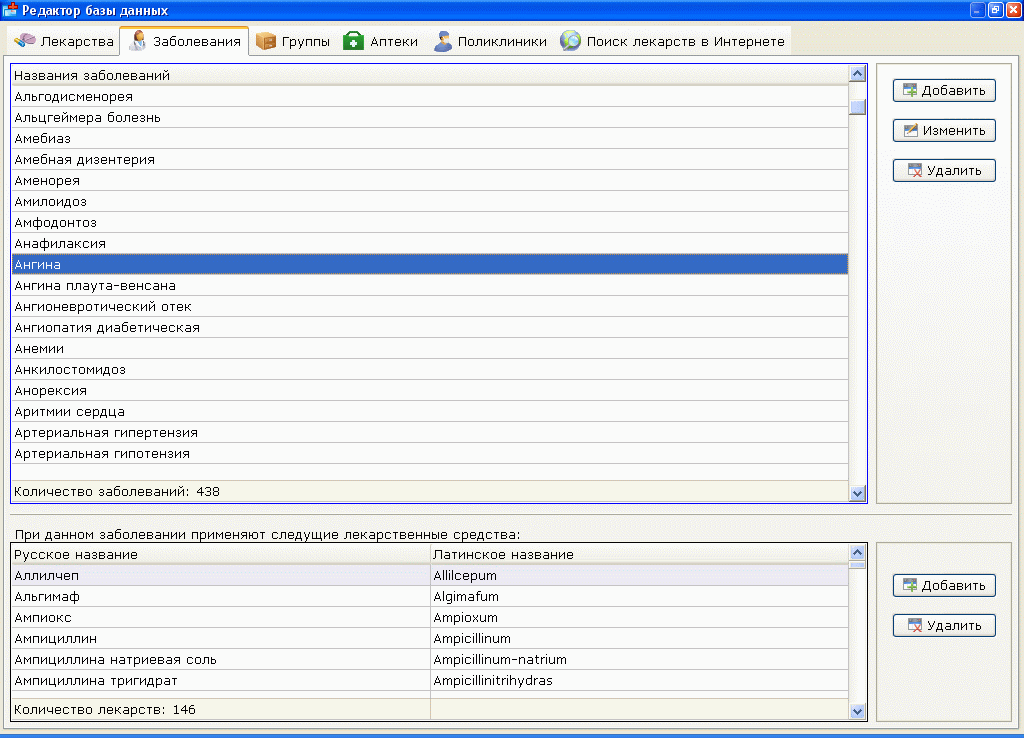Viewport: 1024px width, 738px height.
Task: Select Артериальная гипертензия row
Action: coord(430,432)
